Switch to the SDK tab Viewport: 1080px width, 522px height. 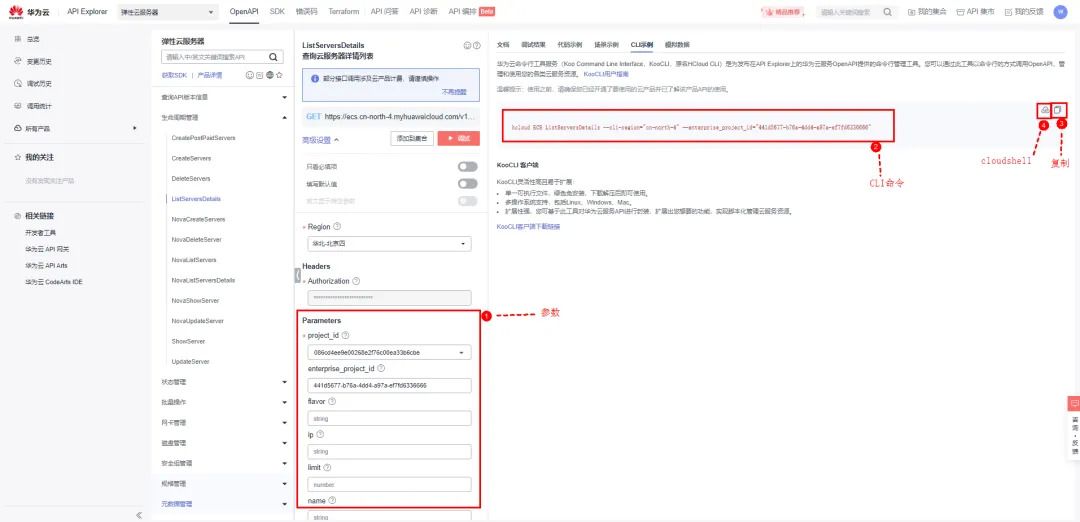[x=277, y=12]
